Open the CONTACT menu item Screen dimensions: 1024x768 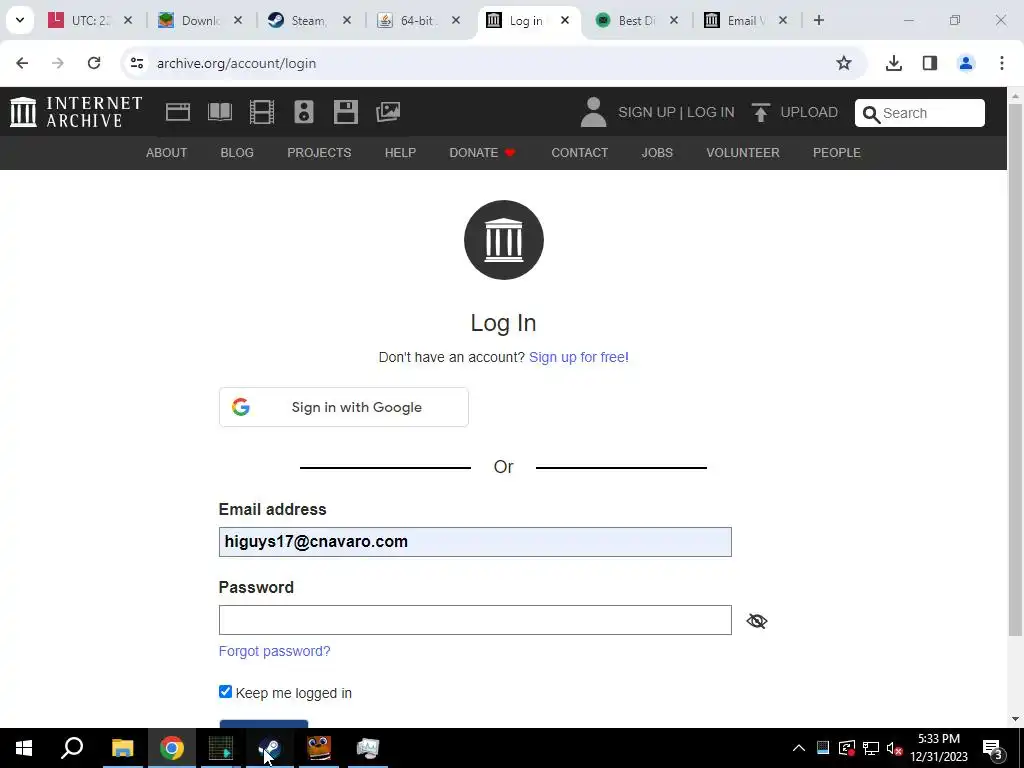580,153
